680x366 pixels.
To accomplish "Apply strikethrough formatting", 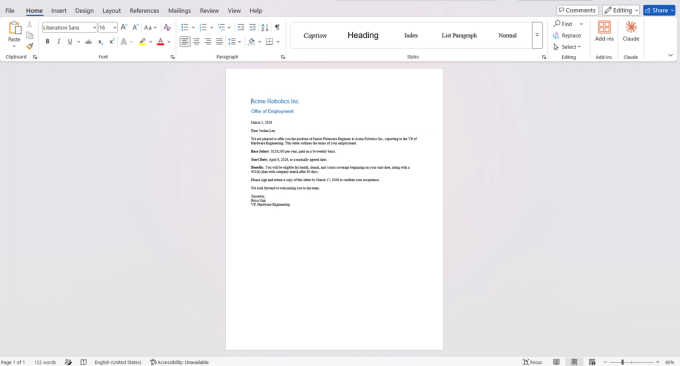I will [88, 42].
